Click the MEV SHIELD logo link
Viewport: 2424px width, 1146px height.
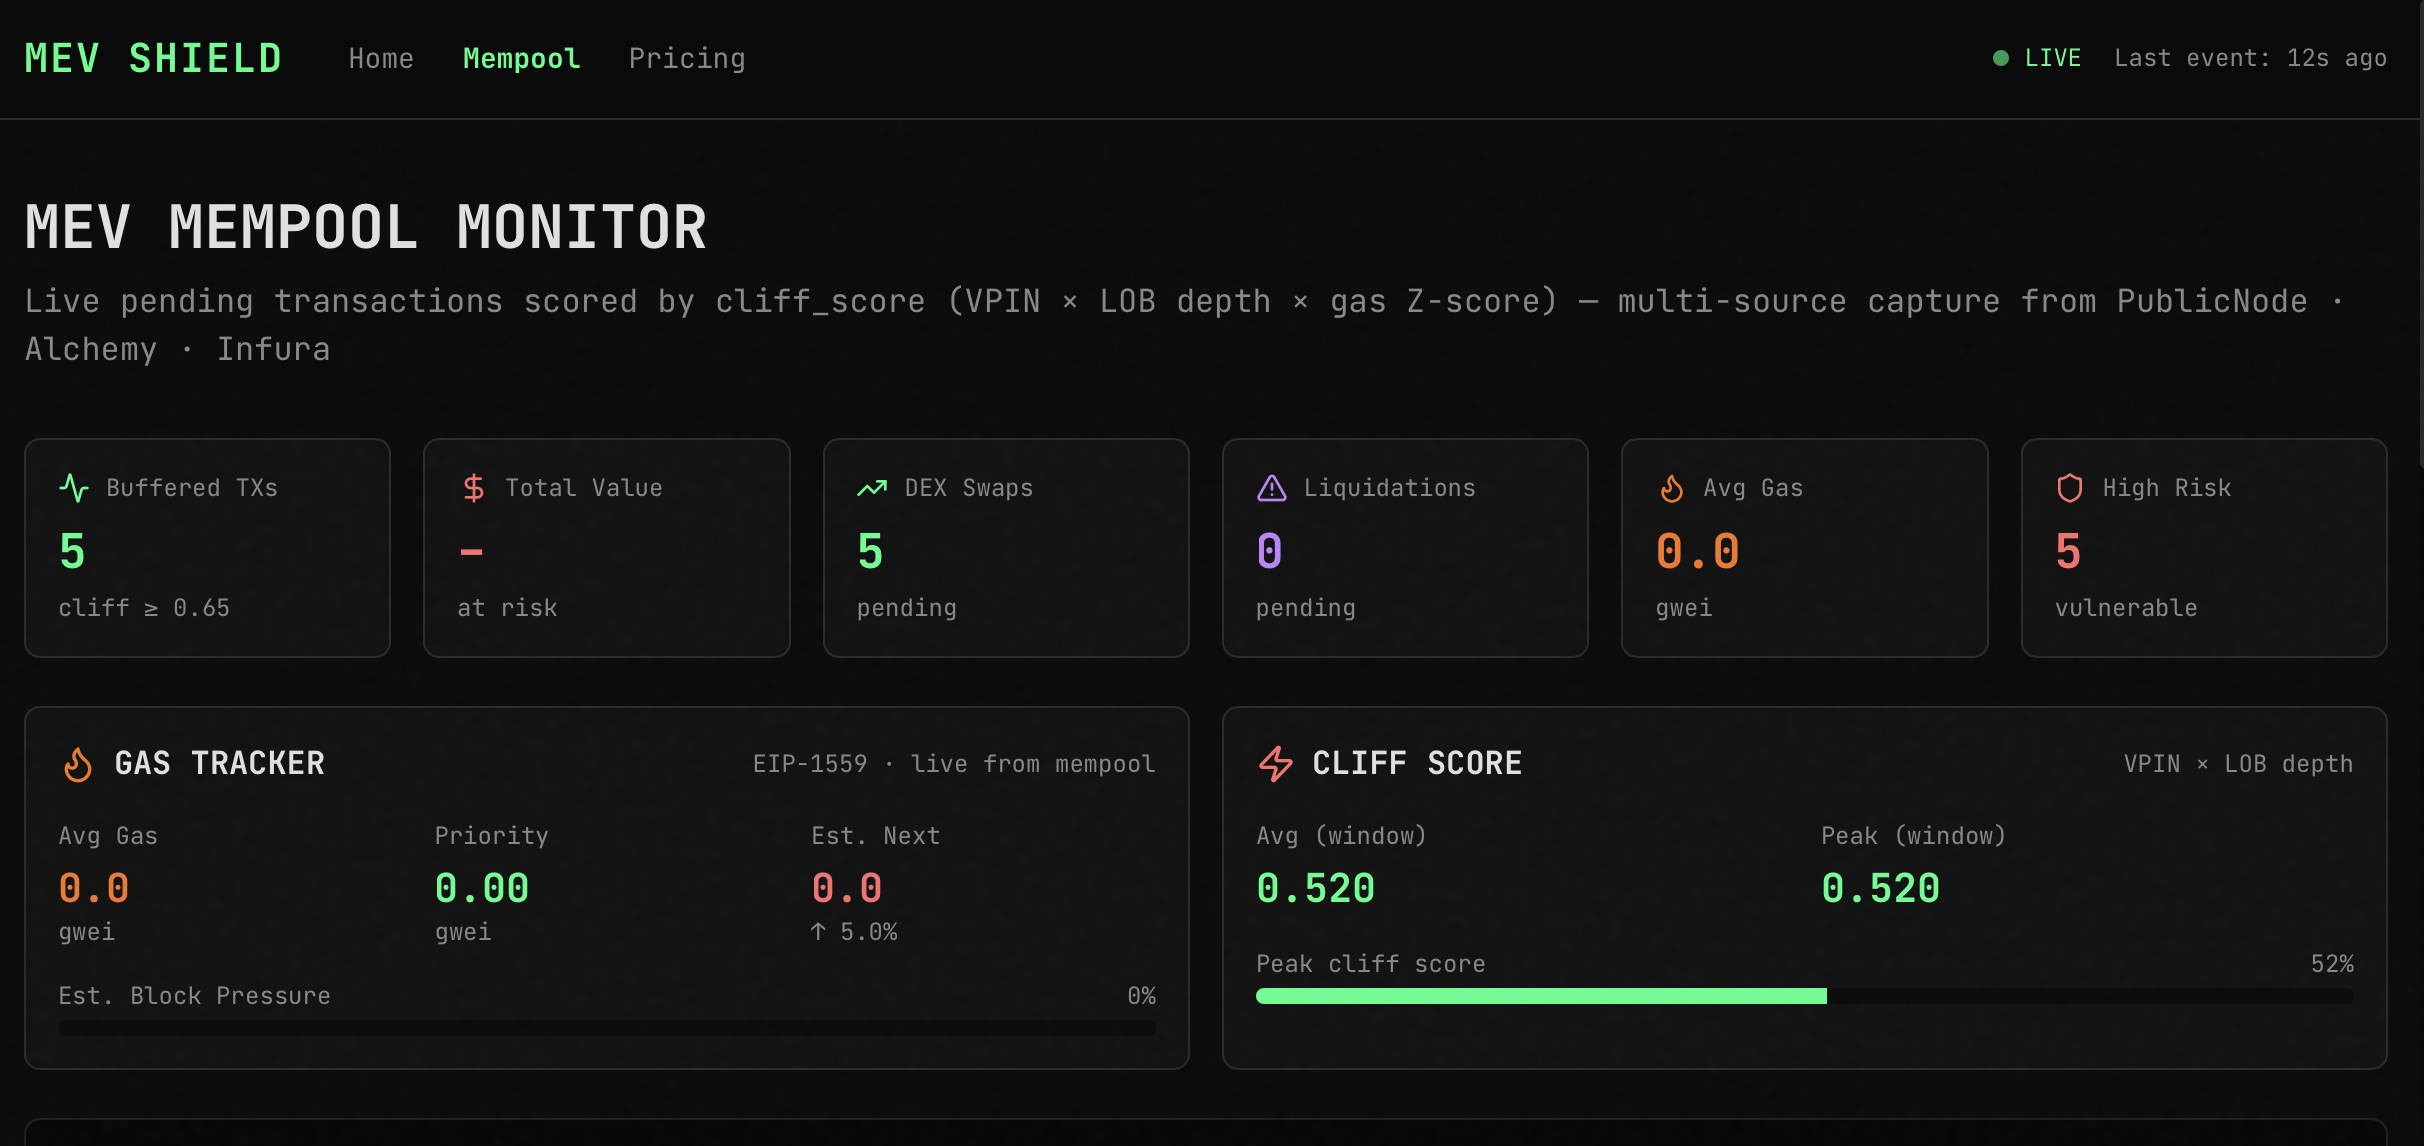(153, 58)
